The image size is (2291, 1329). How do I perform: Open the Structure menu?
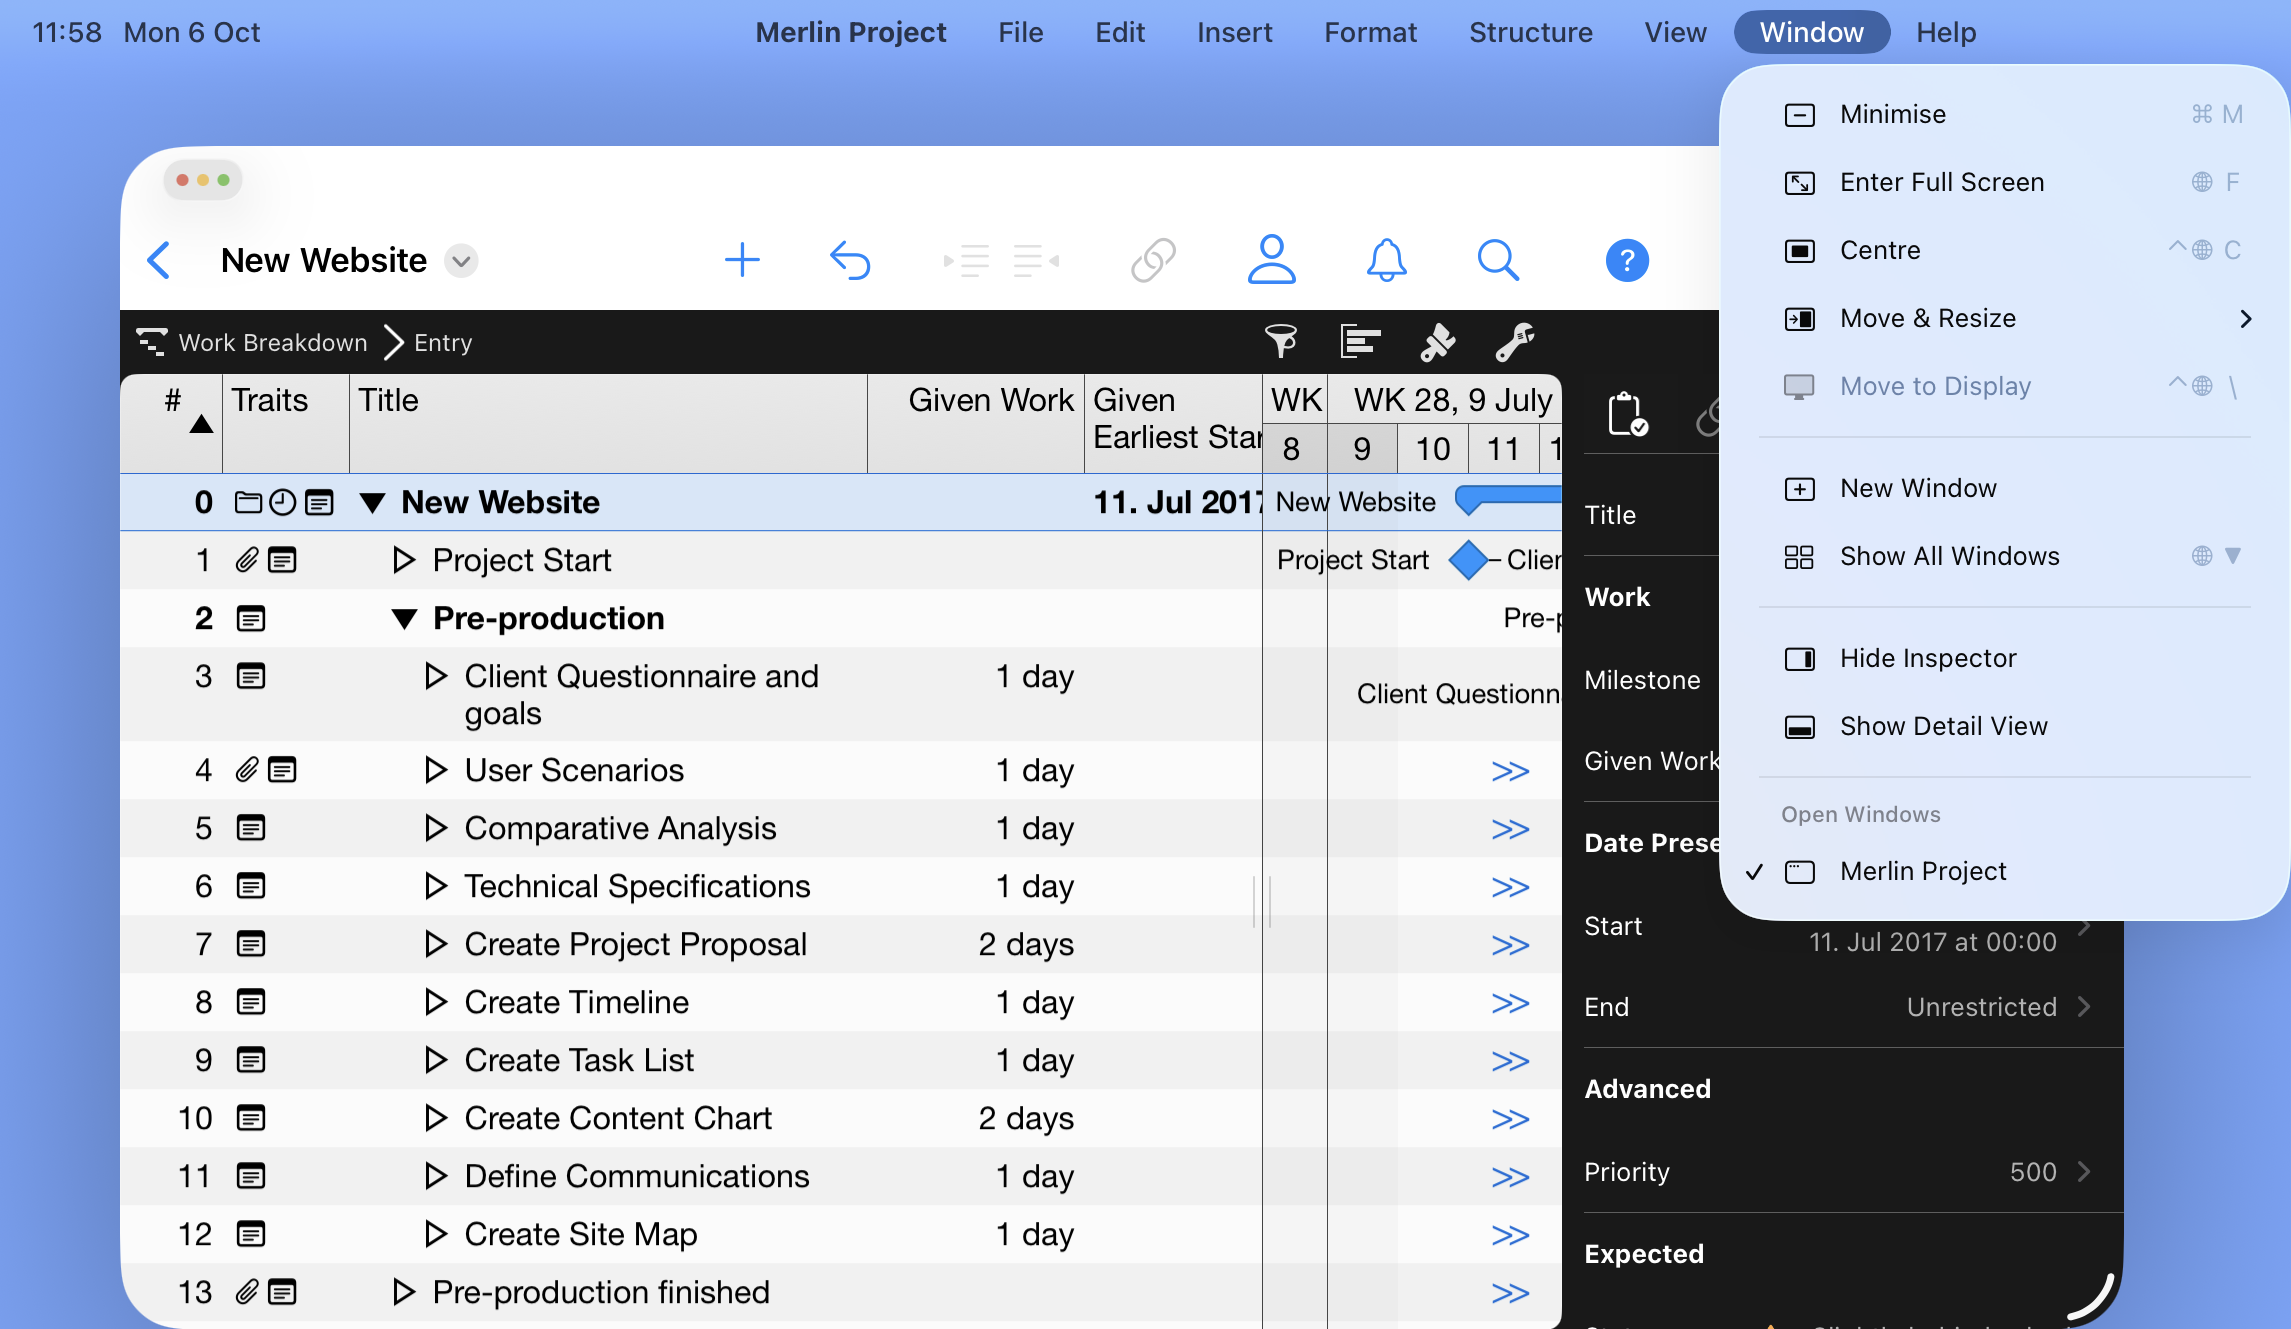[1530, 32]
